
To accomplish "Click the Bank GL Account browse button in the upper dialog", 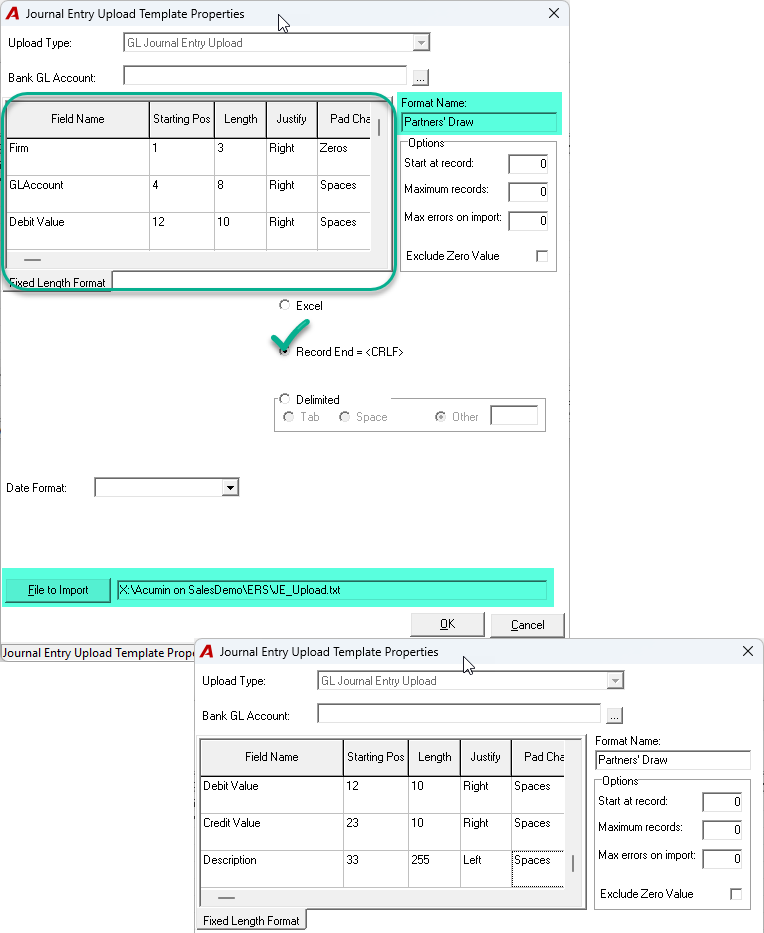I will pos(421,77).
